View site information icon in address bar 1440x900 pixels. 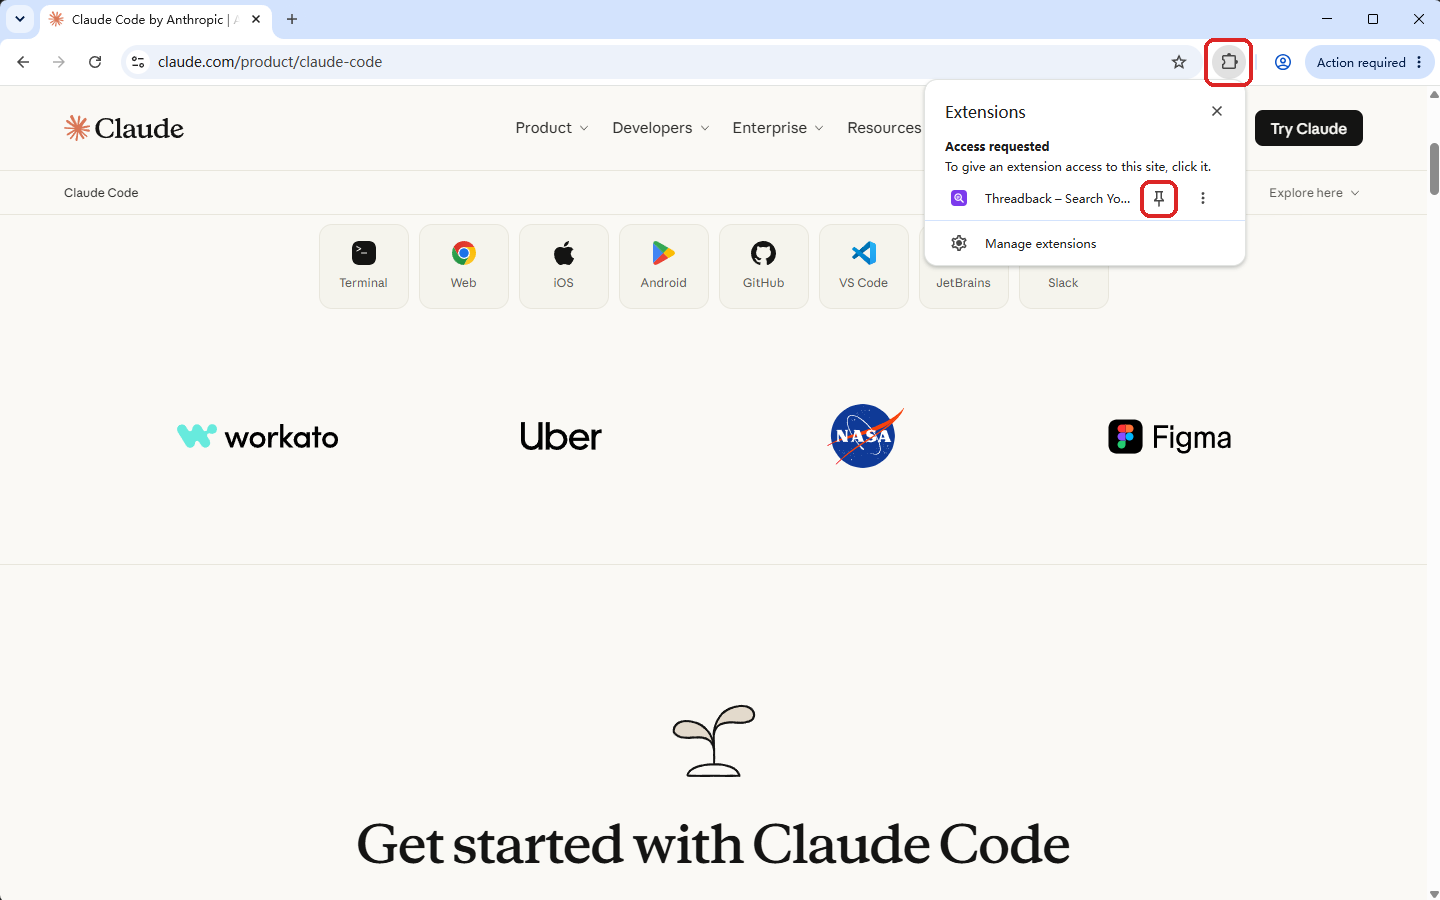point(138,62)
